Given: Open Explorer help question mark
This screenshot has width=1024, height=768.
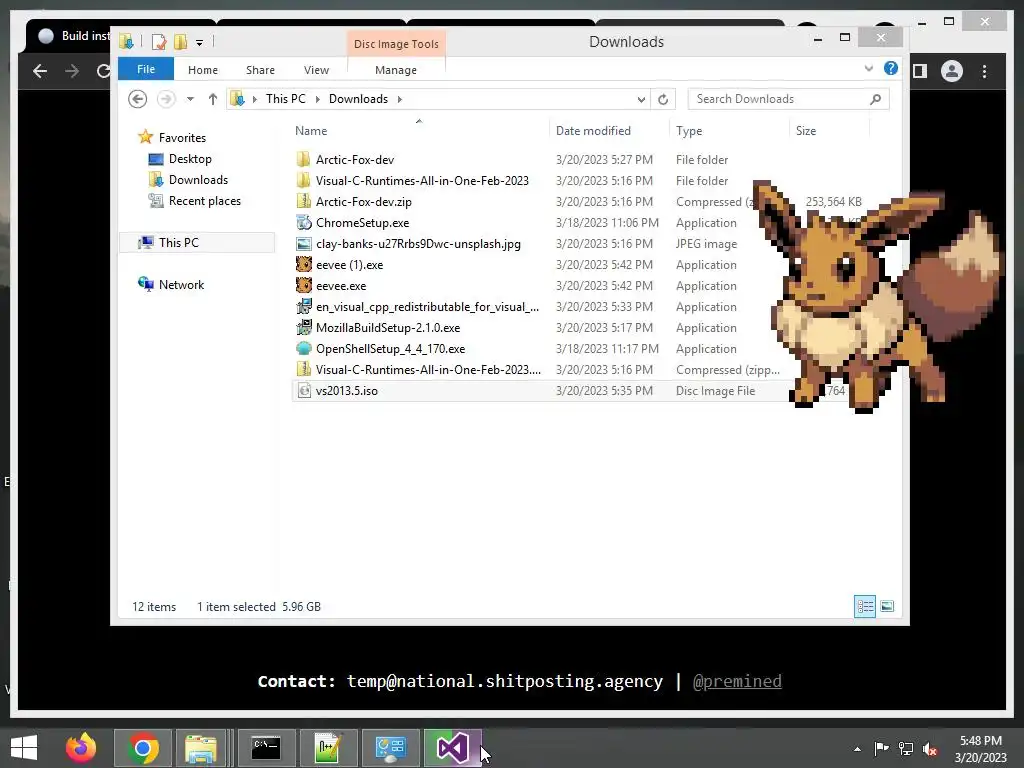Looking at the screenshot, I should pyautogui.click(x=891, y=69).
